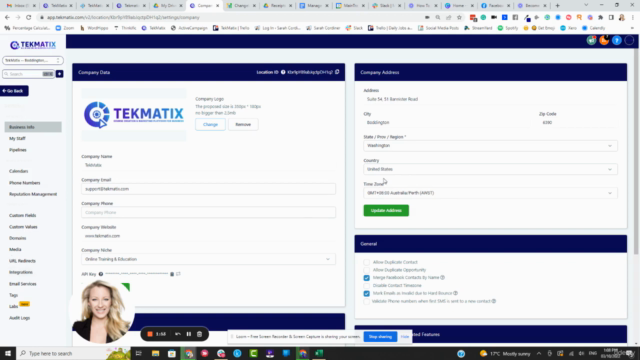This screenshot has height=360, width=640.
Task: Reload the page with the browser refresh icon
Action: coord(29,18)
